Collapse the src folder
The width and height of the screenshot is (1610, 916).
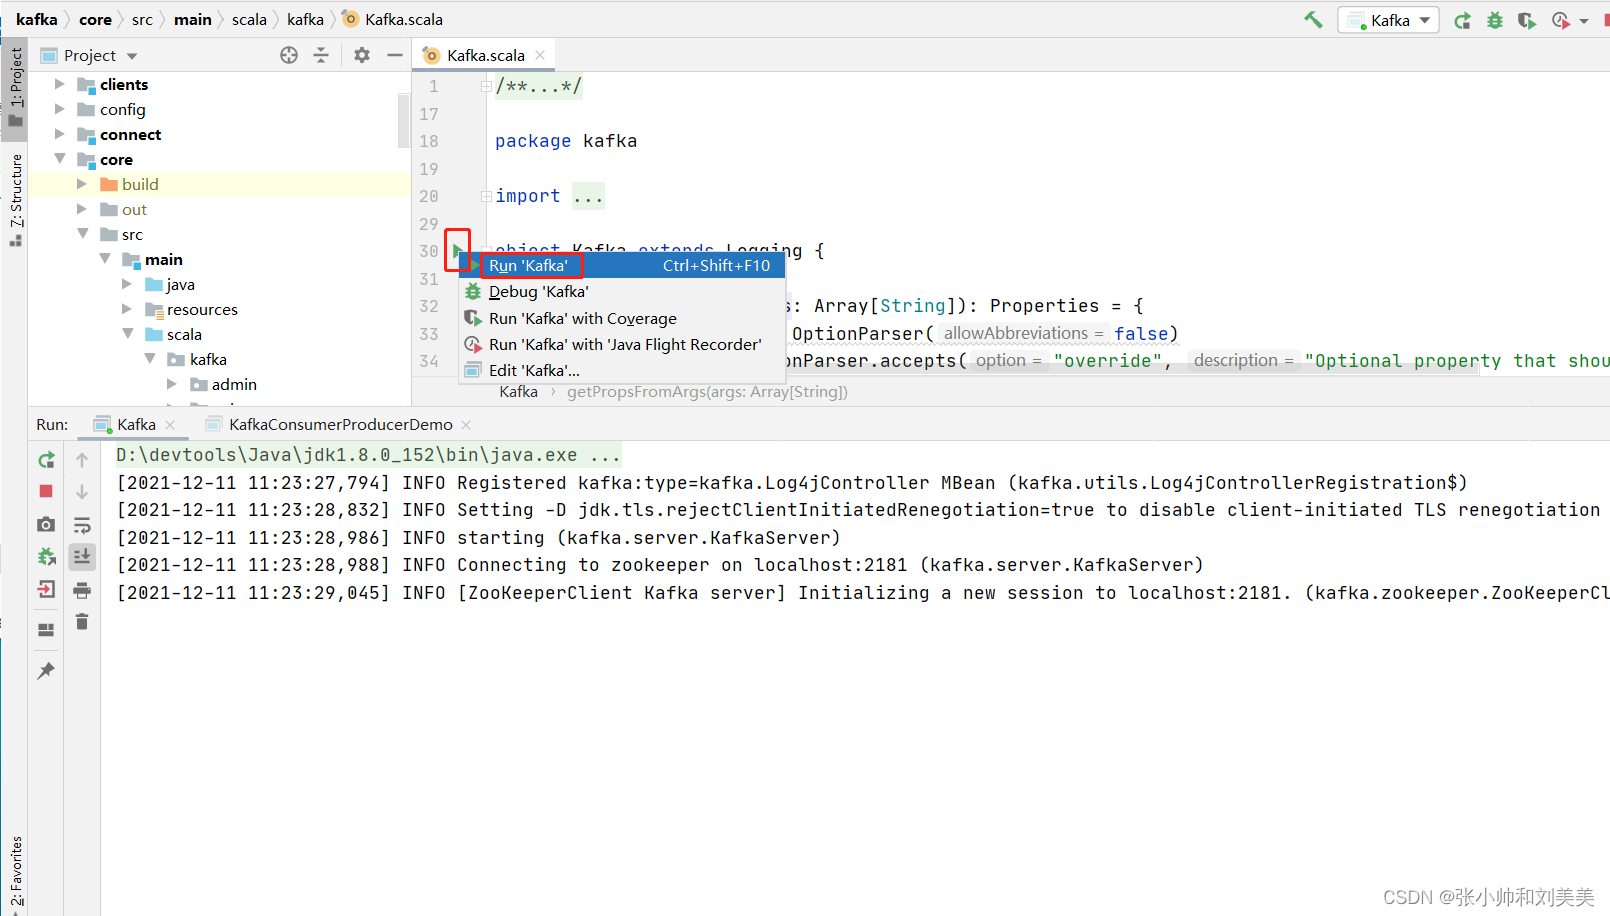point(82,234)
